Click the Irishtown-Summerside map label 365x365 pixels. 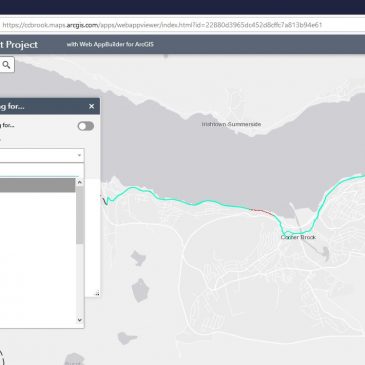click(x=231, y=124)
